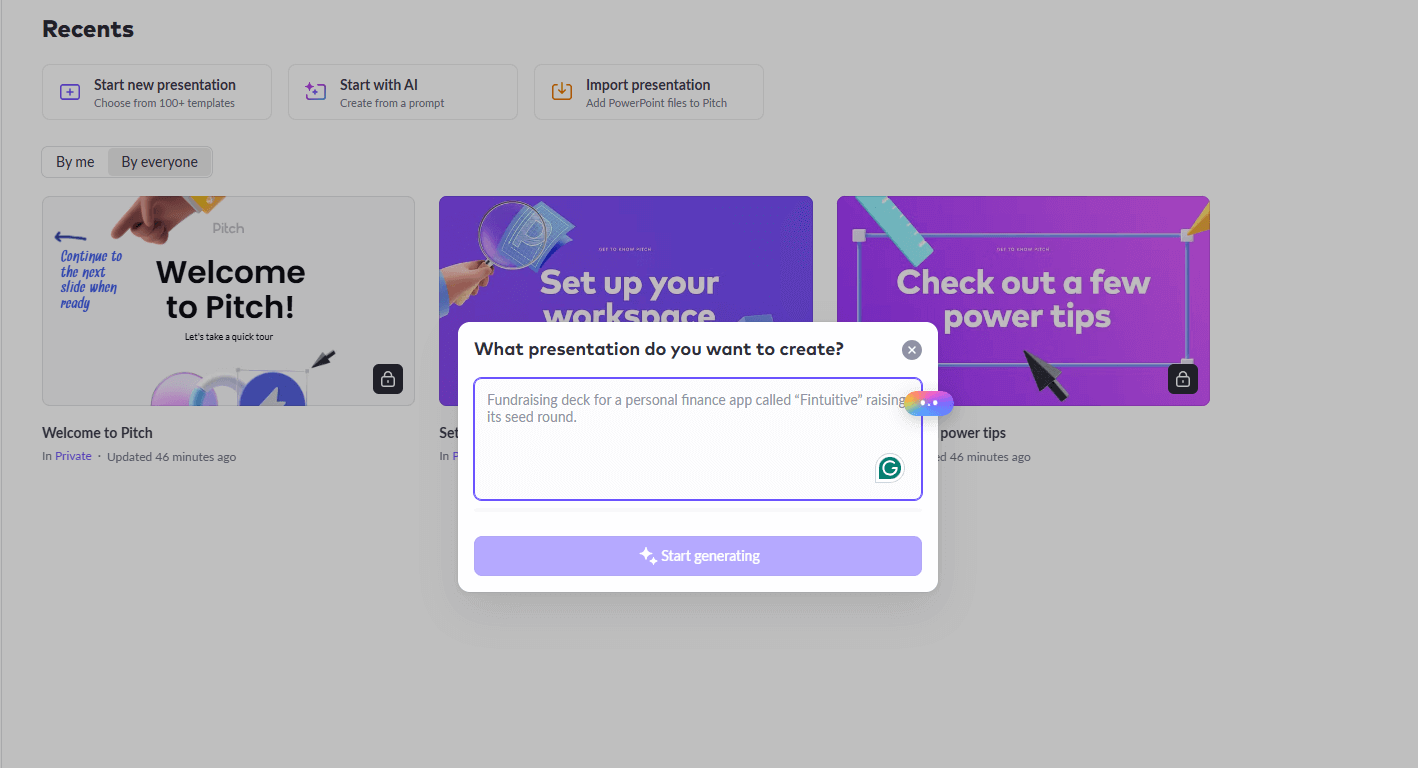This screenshot has width=1418, height=768.
Task: Open the Set up your workspace thumbnail
Action: tap(625, 260)
